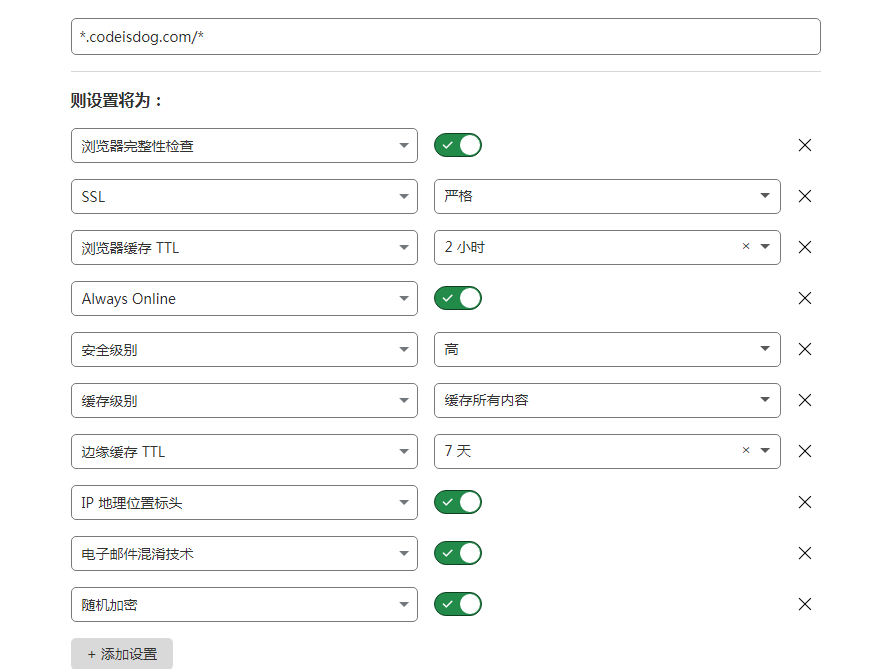Open the SSL value dropdown showing 严格
887x669 pixels.
607,196
